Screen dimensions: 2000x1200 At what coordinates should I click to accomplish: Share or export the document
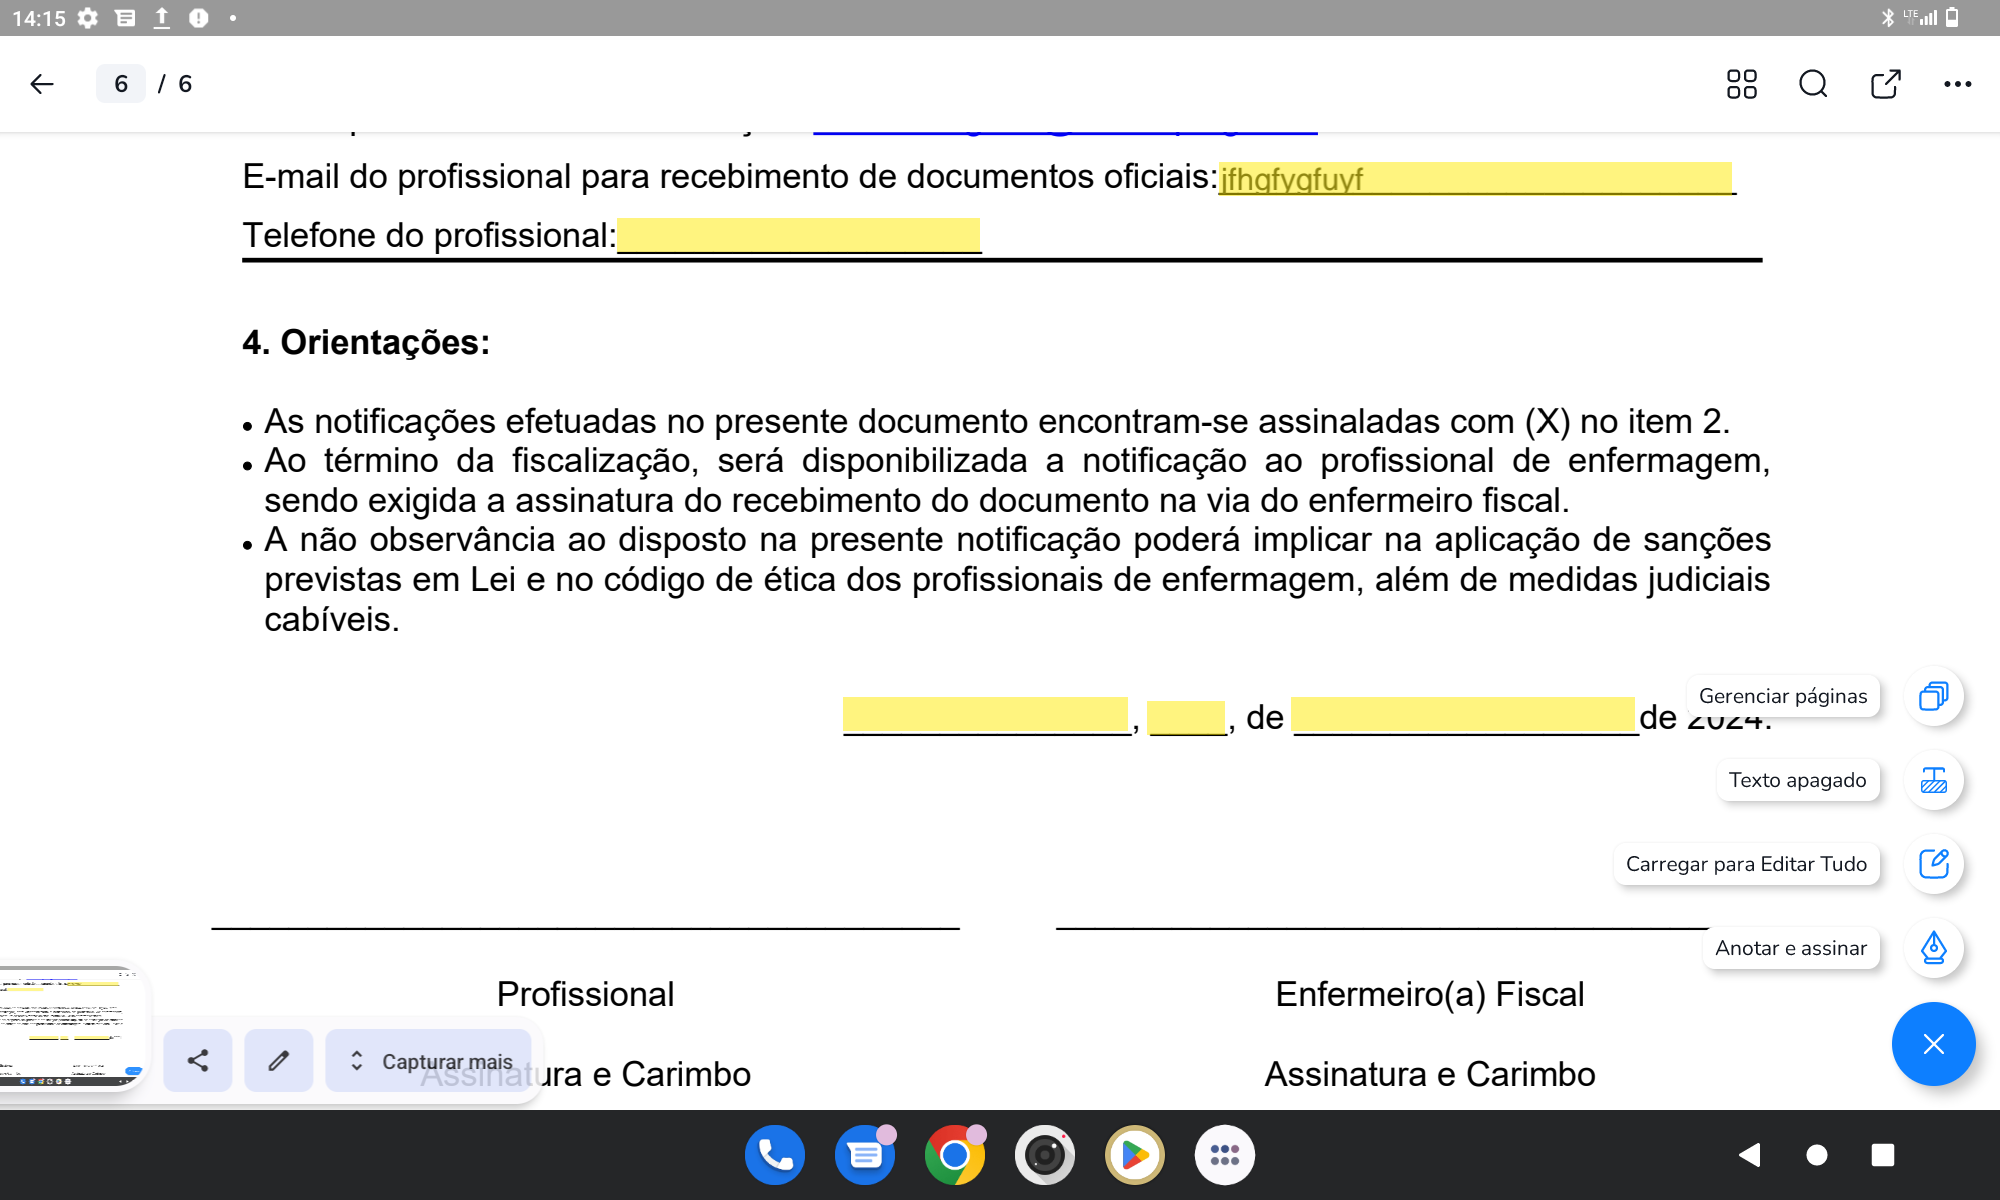coord(1885,84)
